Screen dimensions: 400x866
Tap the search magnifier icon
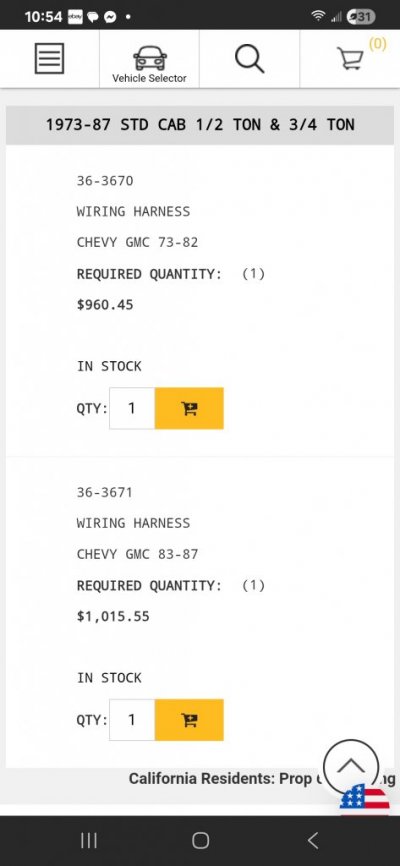[x=250, y=59]
